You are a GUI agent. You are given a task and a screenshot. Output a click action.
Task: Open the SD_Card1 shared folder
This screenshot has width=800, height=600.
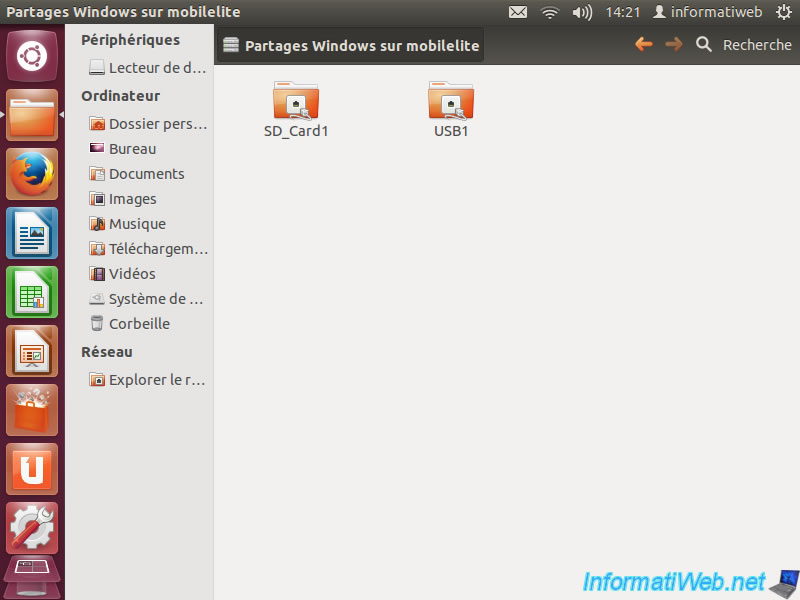click(296, 103)
